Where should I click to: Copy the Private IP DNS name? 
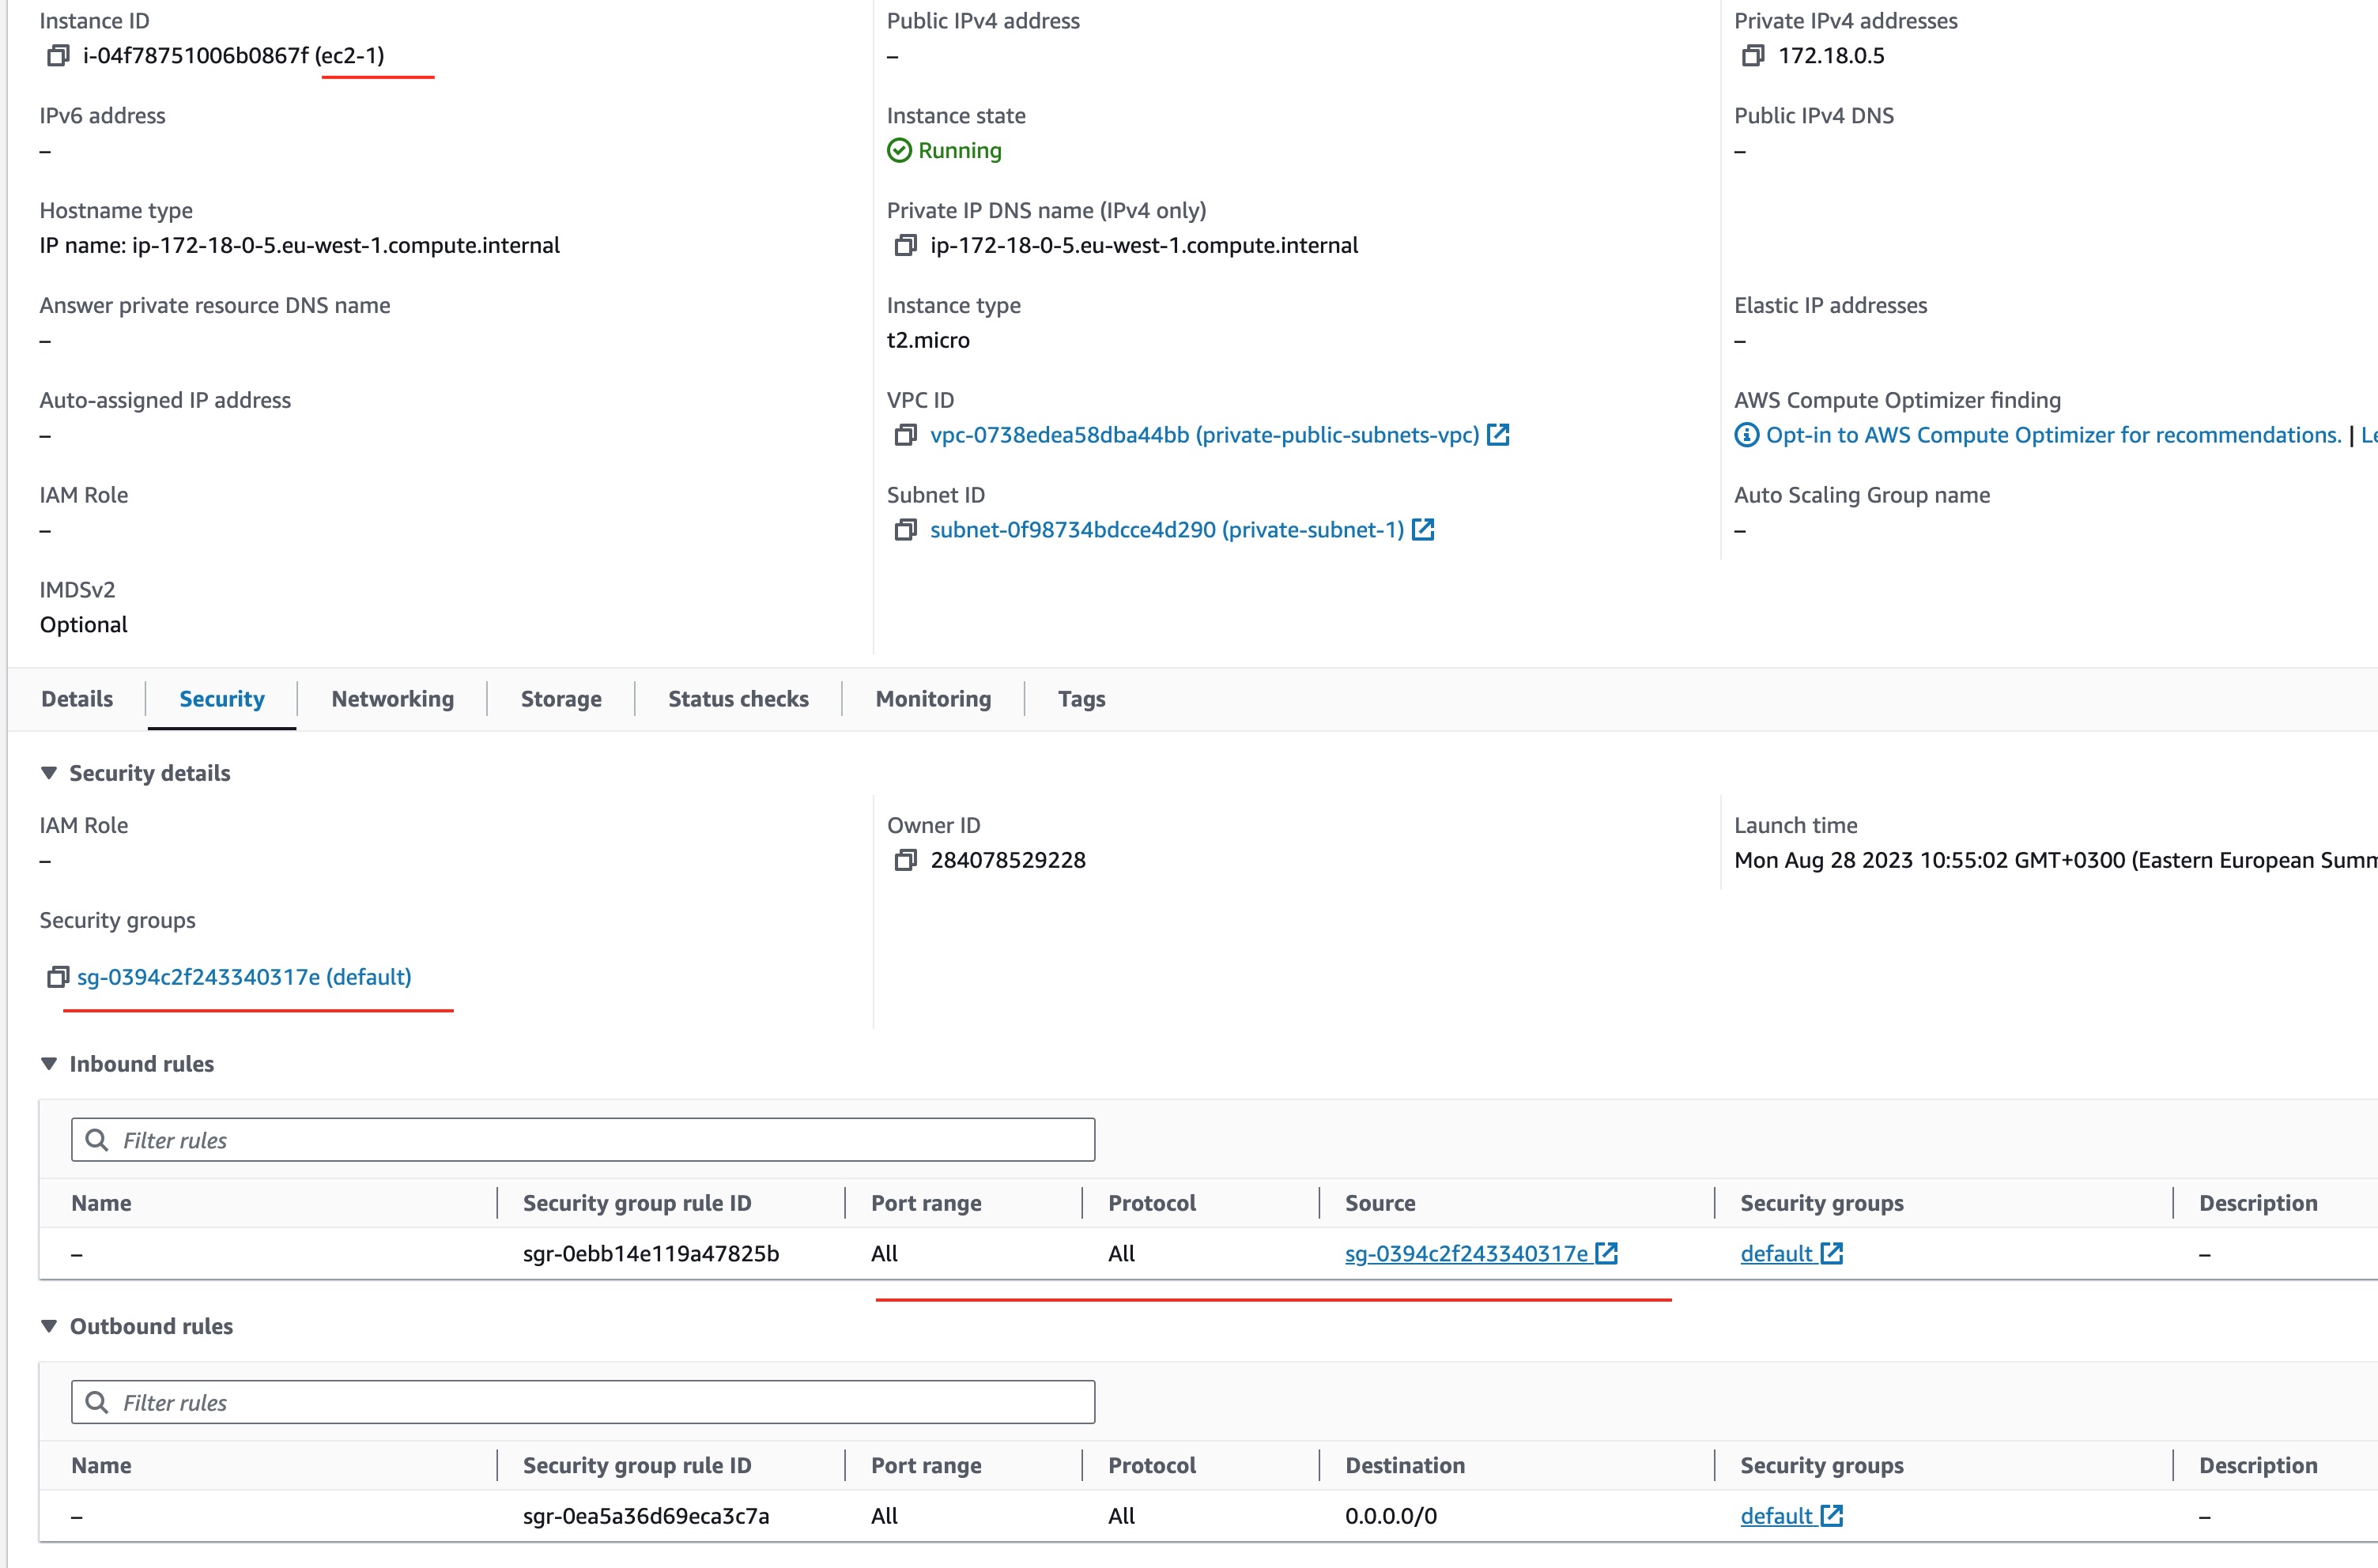[x=905, y=245]
